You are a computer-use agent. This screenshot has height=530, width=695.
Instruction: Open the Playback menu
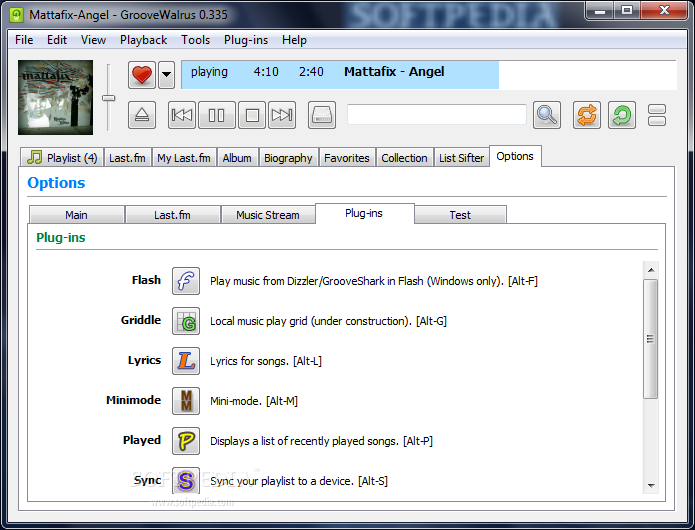pos(144,40)
